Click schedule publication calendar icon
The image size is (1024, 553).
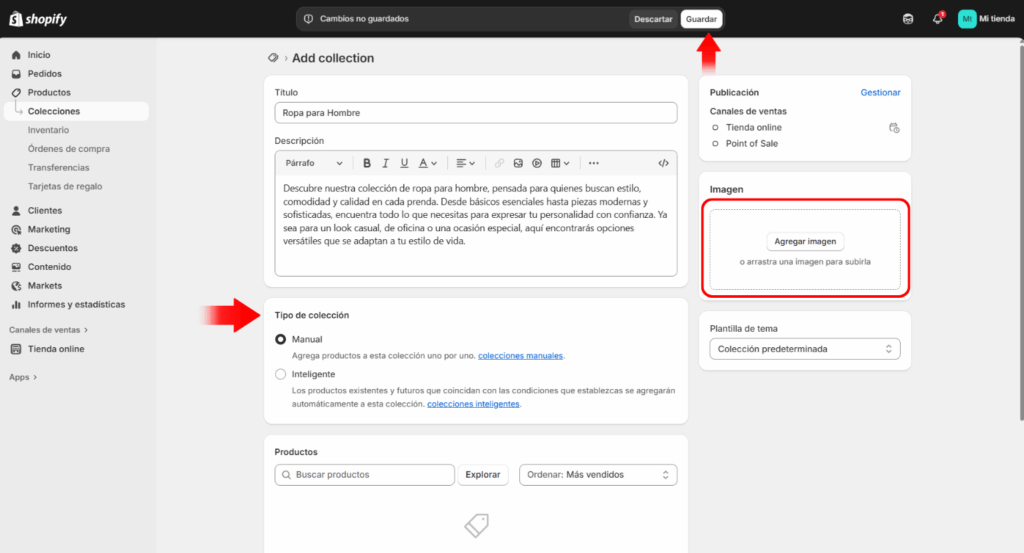(894, 128)
